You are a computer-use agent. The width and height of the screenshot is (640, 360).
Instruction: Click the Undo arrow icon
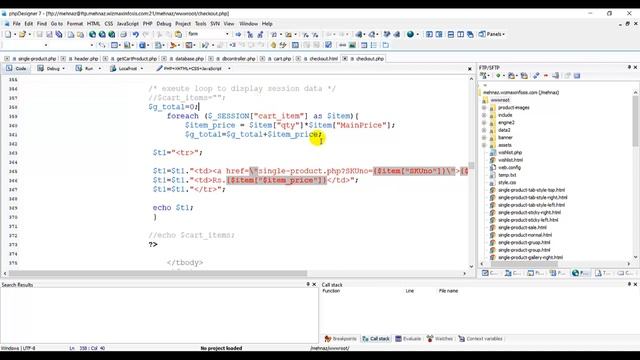(x=136, y=34)
